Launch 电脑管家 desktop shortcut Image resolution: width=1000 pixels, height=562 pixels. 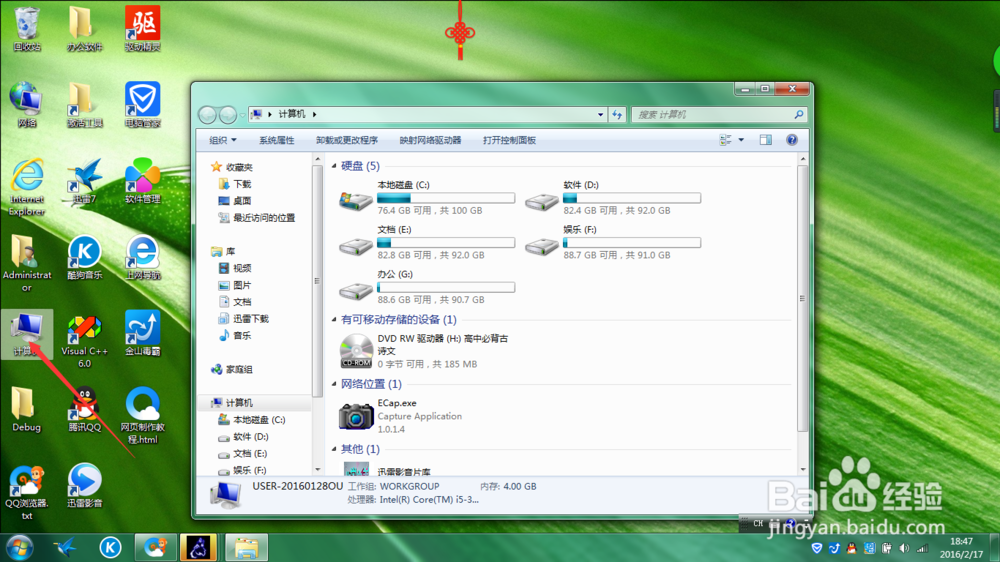click(x=142, y=105)
